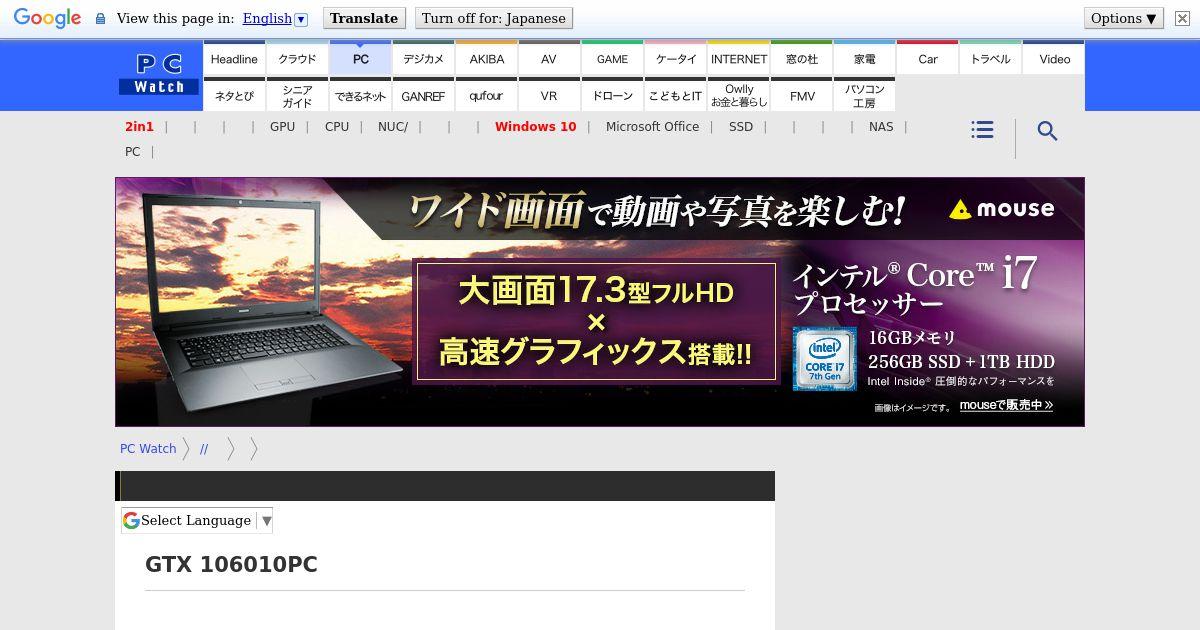Click the // breadcrumb link
Viewport: 1200px width, 630px height.
coord(204,449)
